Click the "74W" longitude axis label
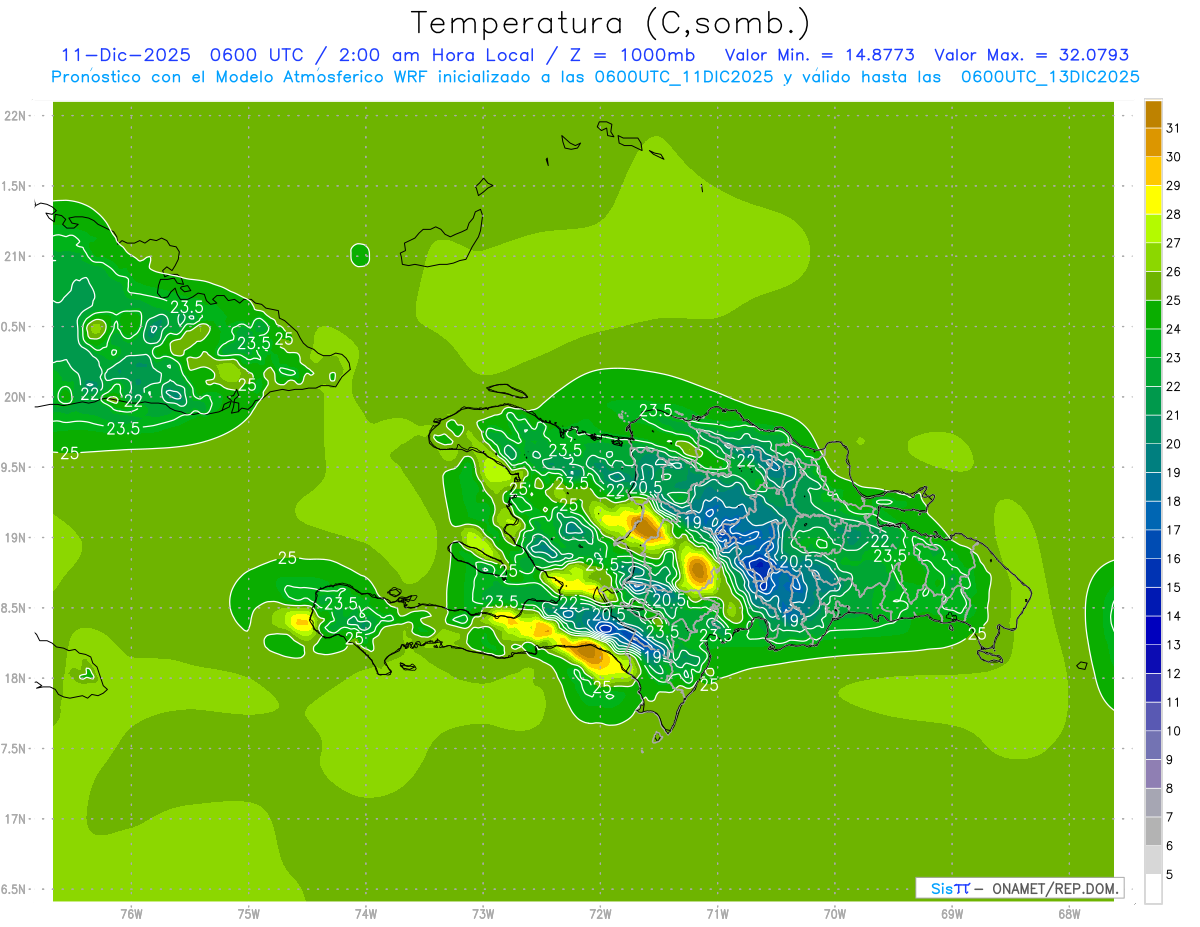The width and height of the screenshot is (1200, 927). tap(366, 913)
